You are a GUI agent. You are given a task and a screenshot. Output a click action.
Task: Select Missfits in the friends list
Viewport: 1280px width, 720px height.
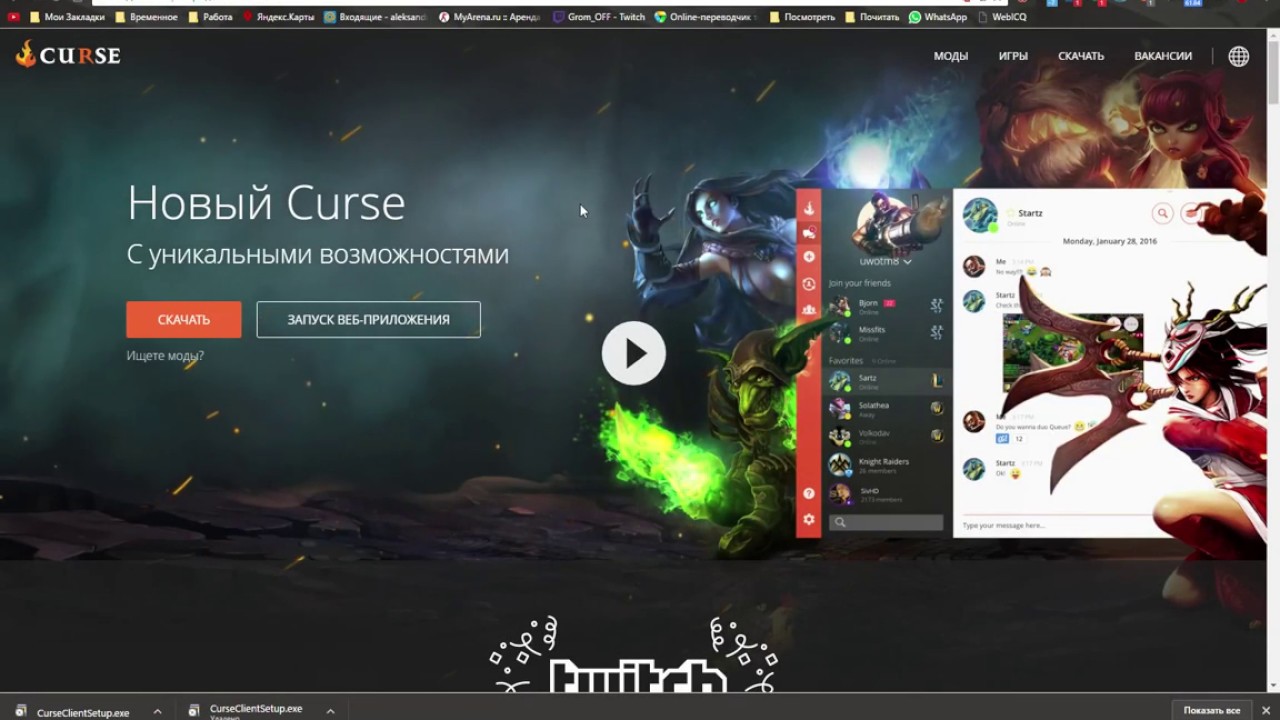coord(885,333)
